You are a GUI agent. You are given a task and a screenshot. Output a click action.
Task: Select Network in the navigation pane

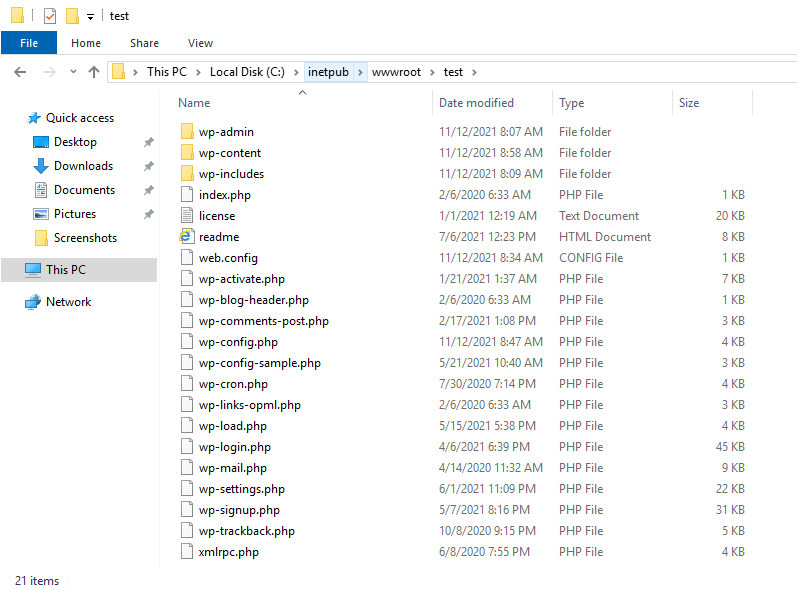click(x=69, y=302)
